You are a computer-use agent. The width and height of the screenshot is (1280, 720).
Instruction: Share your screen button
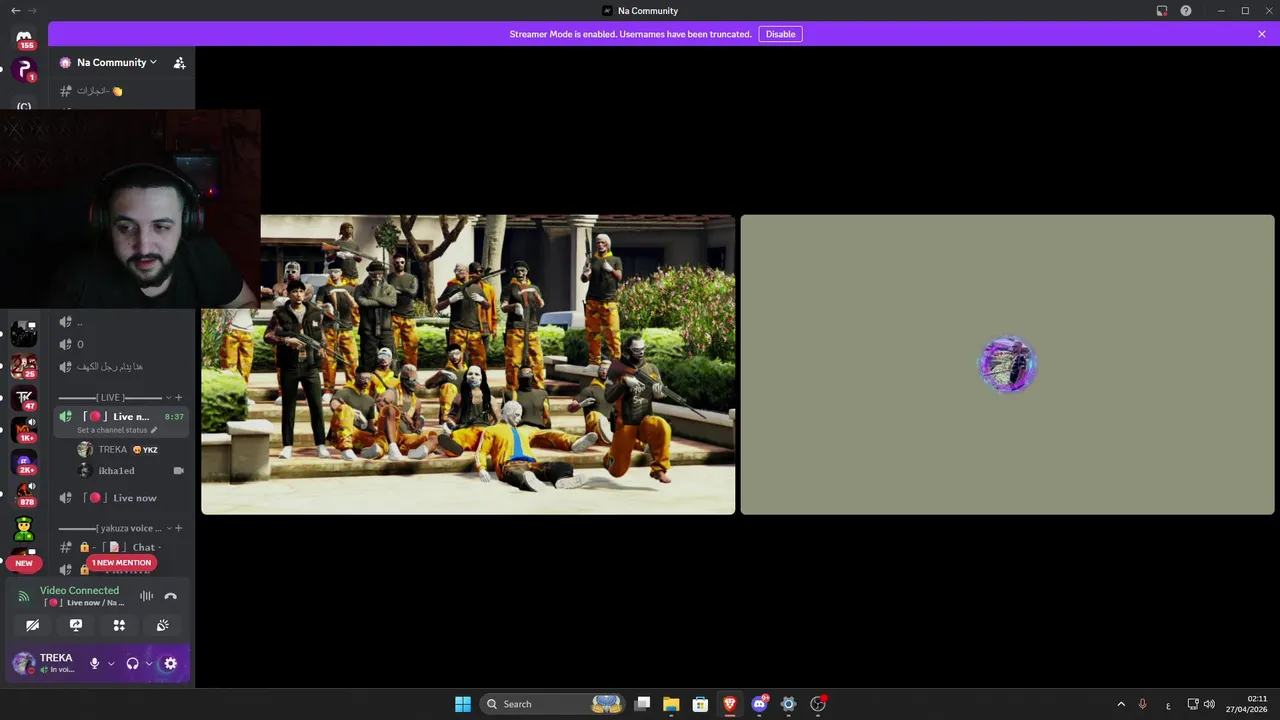point(76,625)
